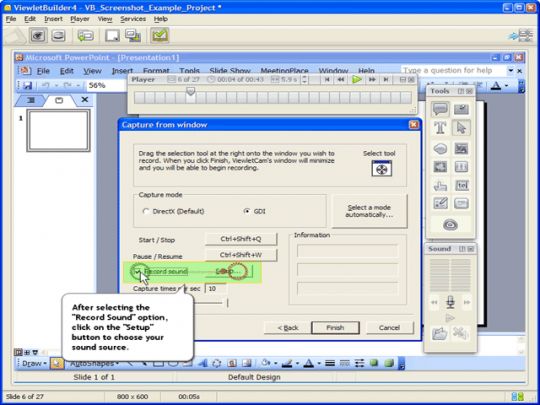Click 'Select a mode automatically...' button
This screenshot has width=540, height=405.
(x=369, y=211)
